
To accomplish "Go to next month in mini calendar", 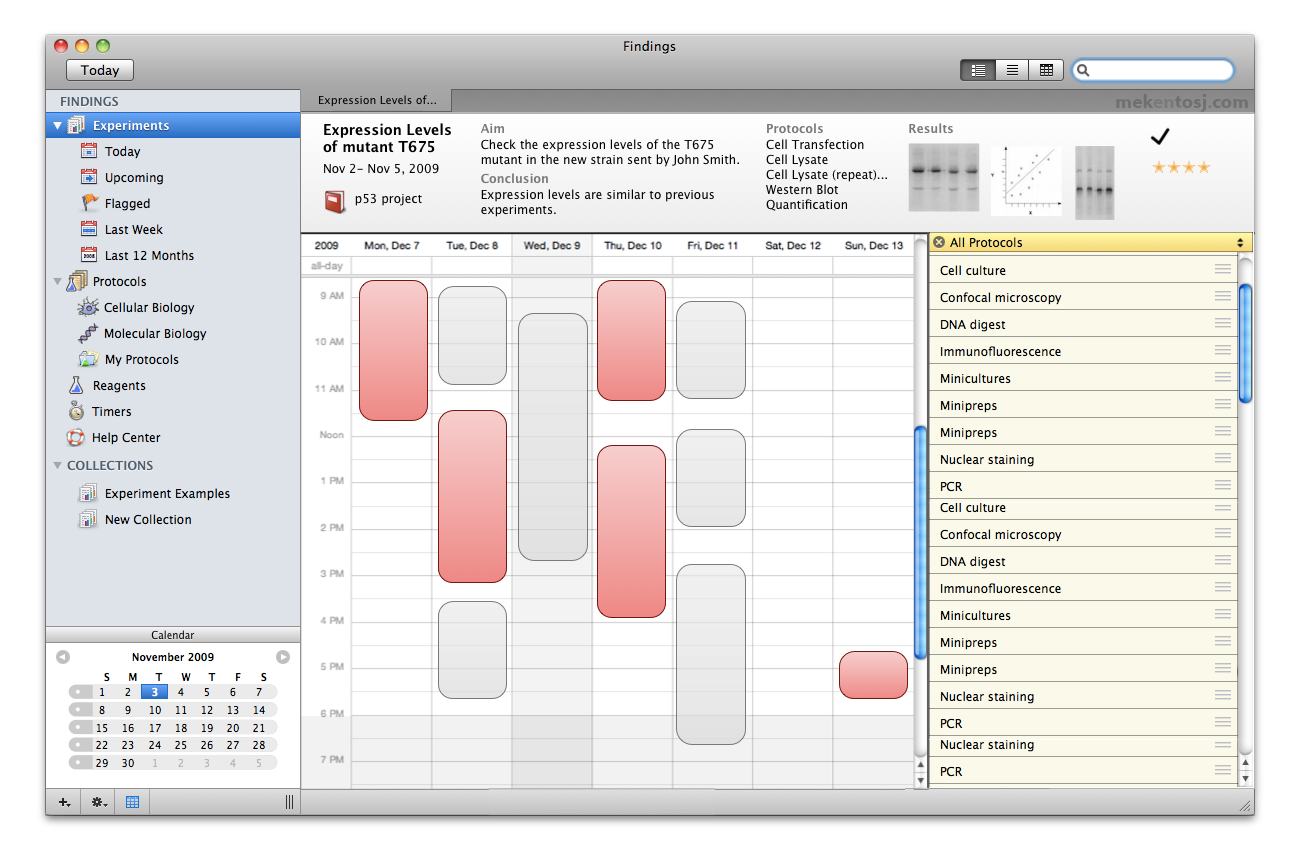I will coord(283,657).
